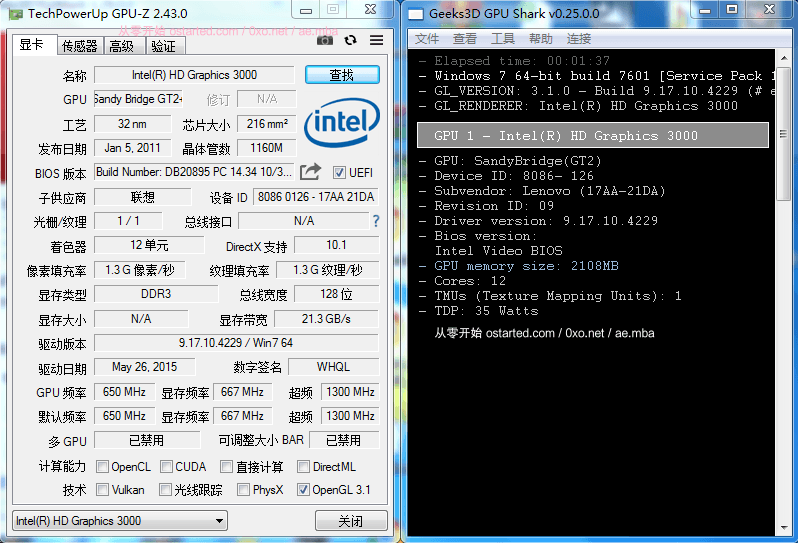Click the 芯片大小 value 216 mm²

point(267,124)
